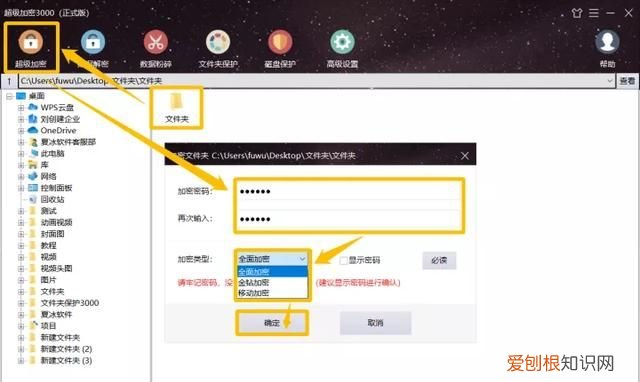Viewport: 640px width, 382px height.
Task: Select 文件夹 folder in the tree
Action: pos(52,291)
